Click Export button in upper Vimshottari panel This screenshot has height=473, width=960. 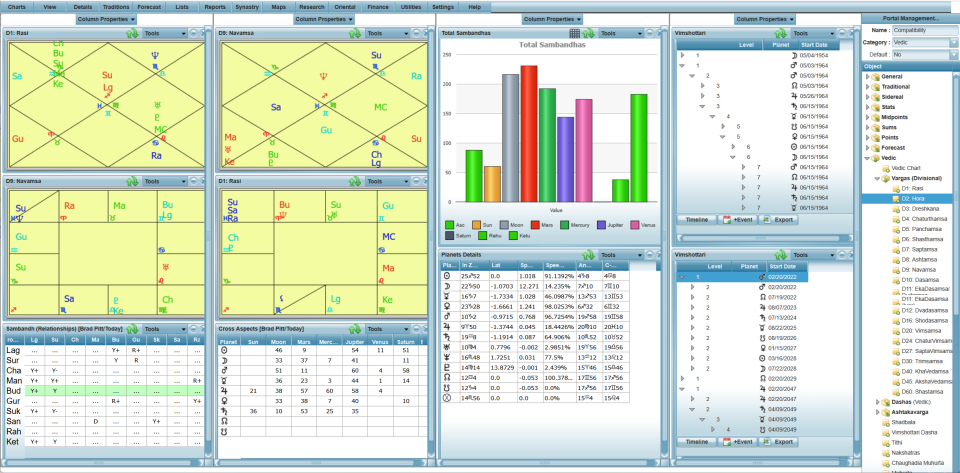(x=778, y=219)
